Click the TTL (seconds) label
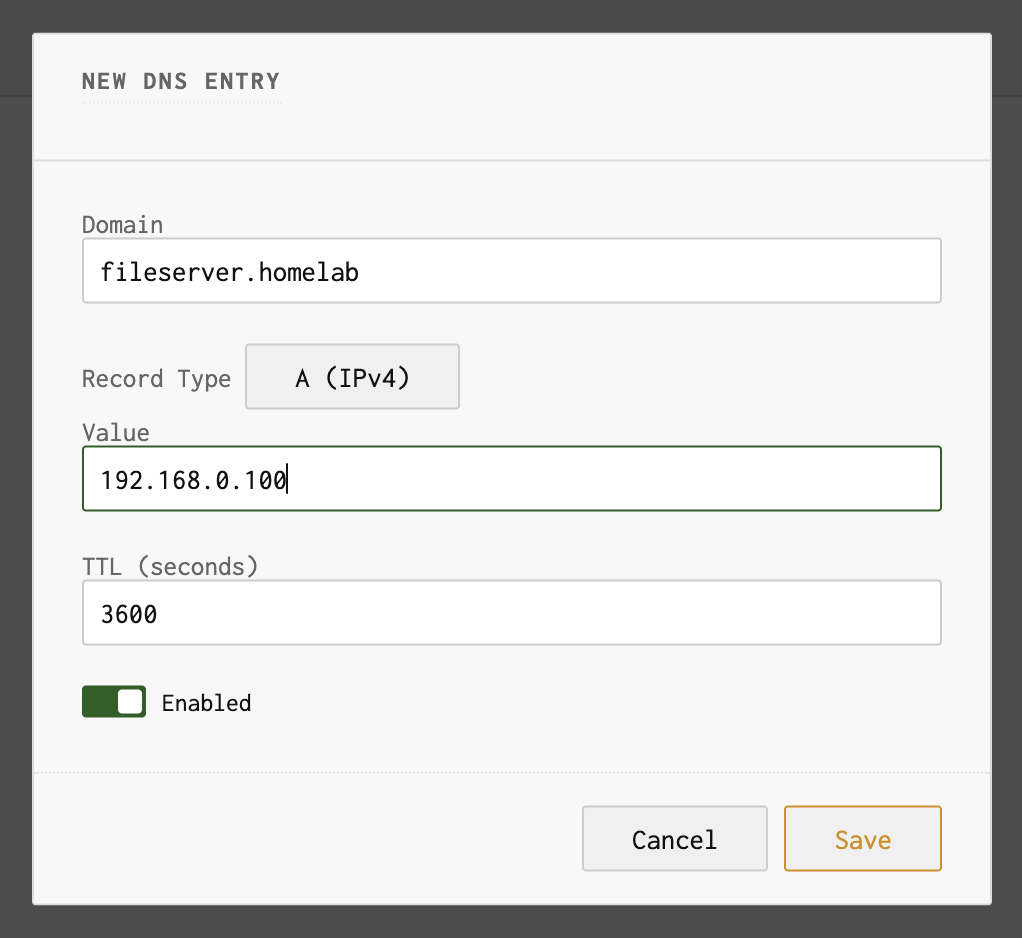This screenshot has width=1022, height=938. (169, 565)
